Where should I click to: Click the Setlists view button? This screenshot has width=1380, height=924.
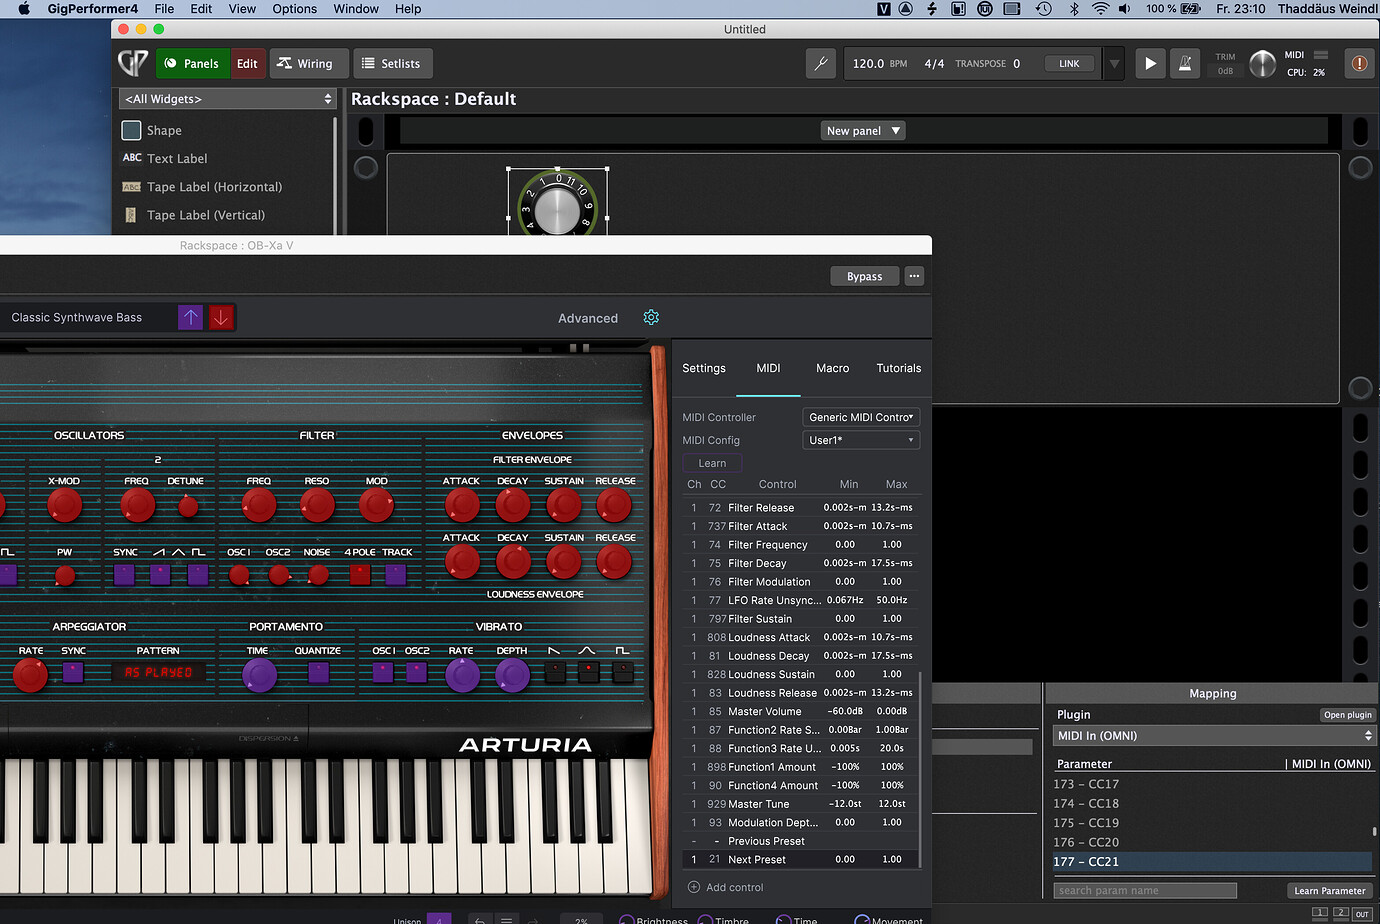[393, 63]
